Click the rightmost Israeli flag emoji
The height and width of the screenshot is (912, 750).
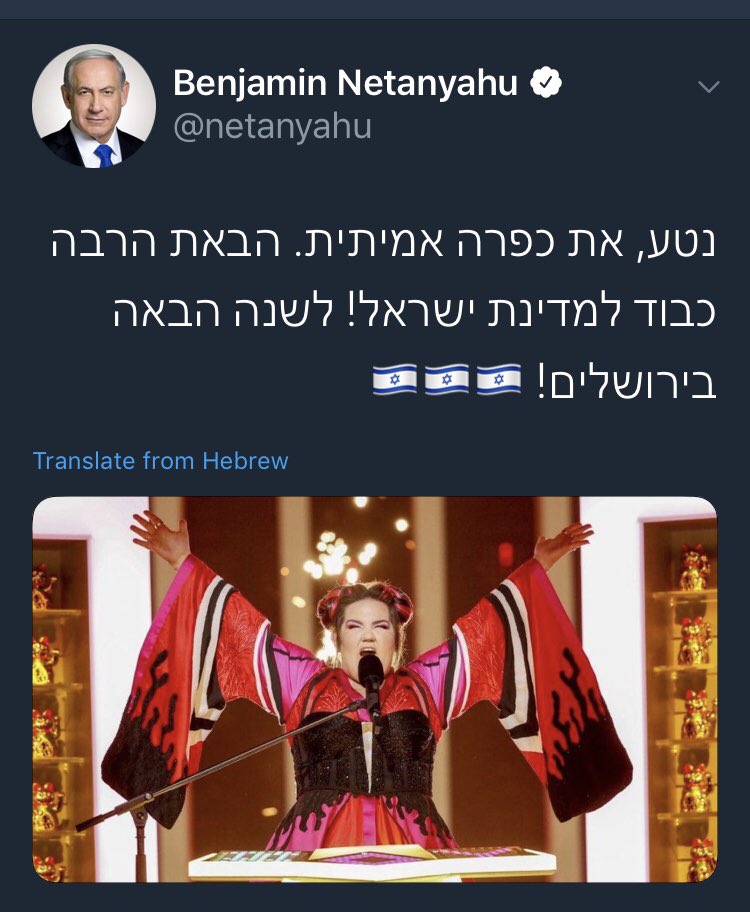click(499, 379)
